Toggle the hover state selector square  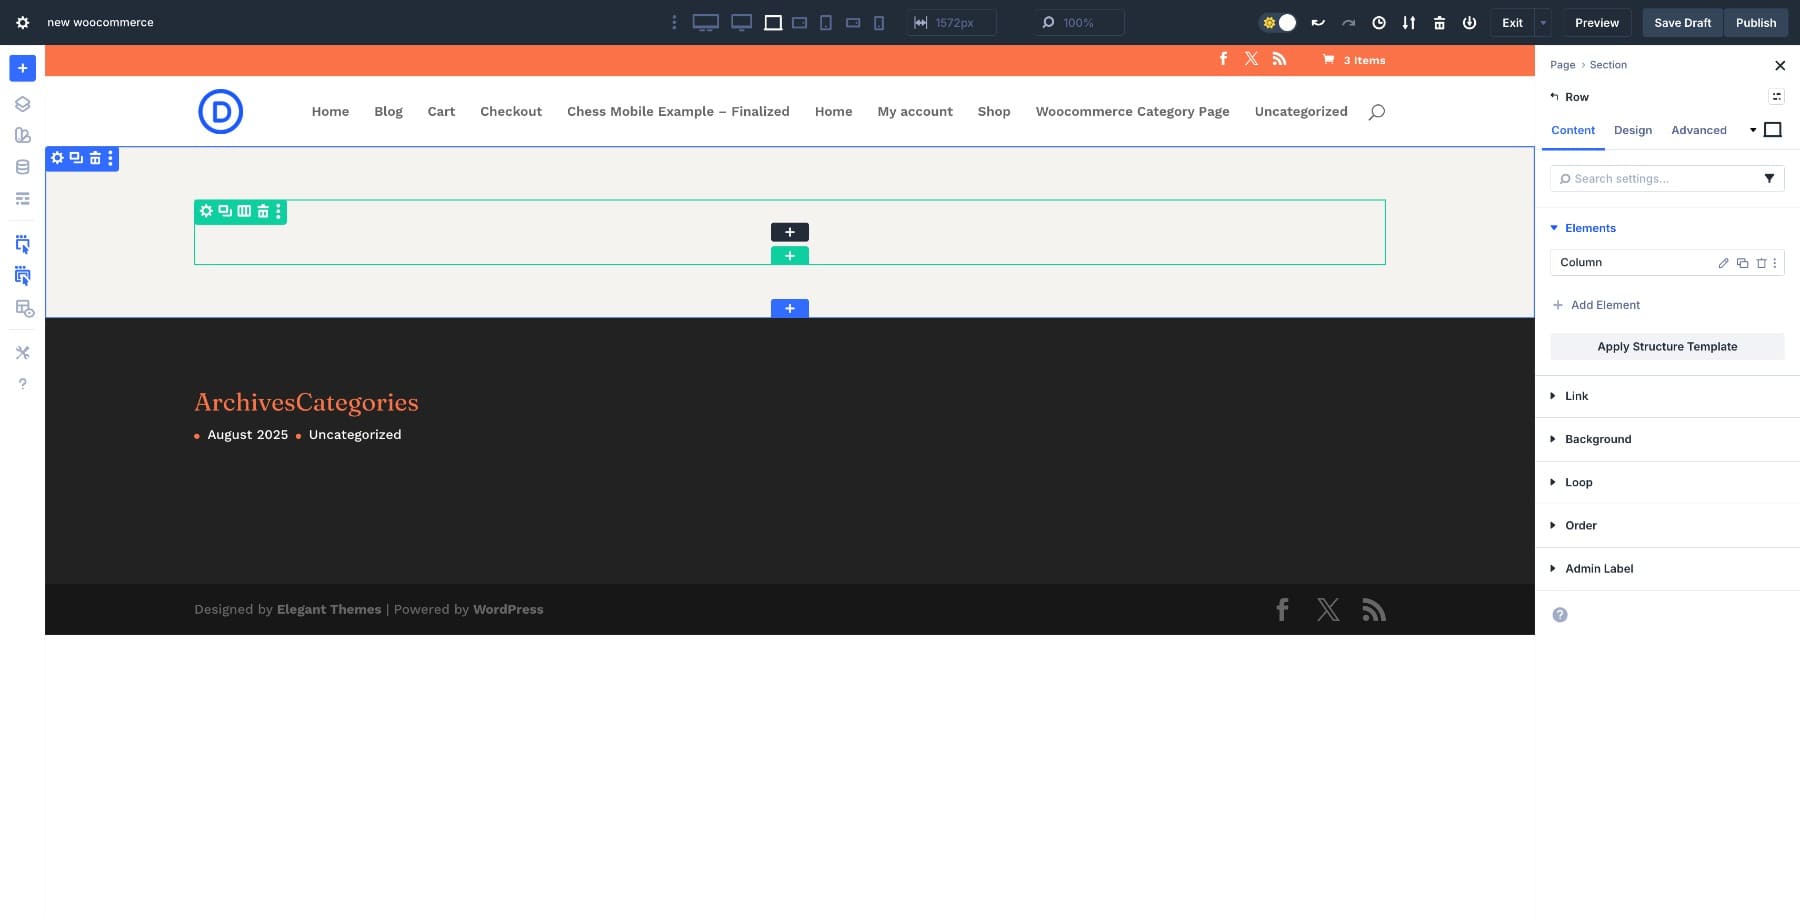click(x=1772, y=129)
